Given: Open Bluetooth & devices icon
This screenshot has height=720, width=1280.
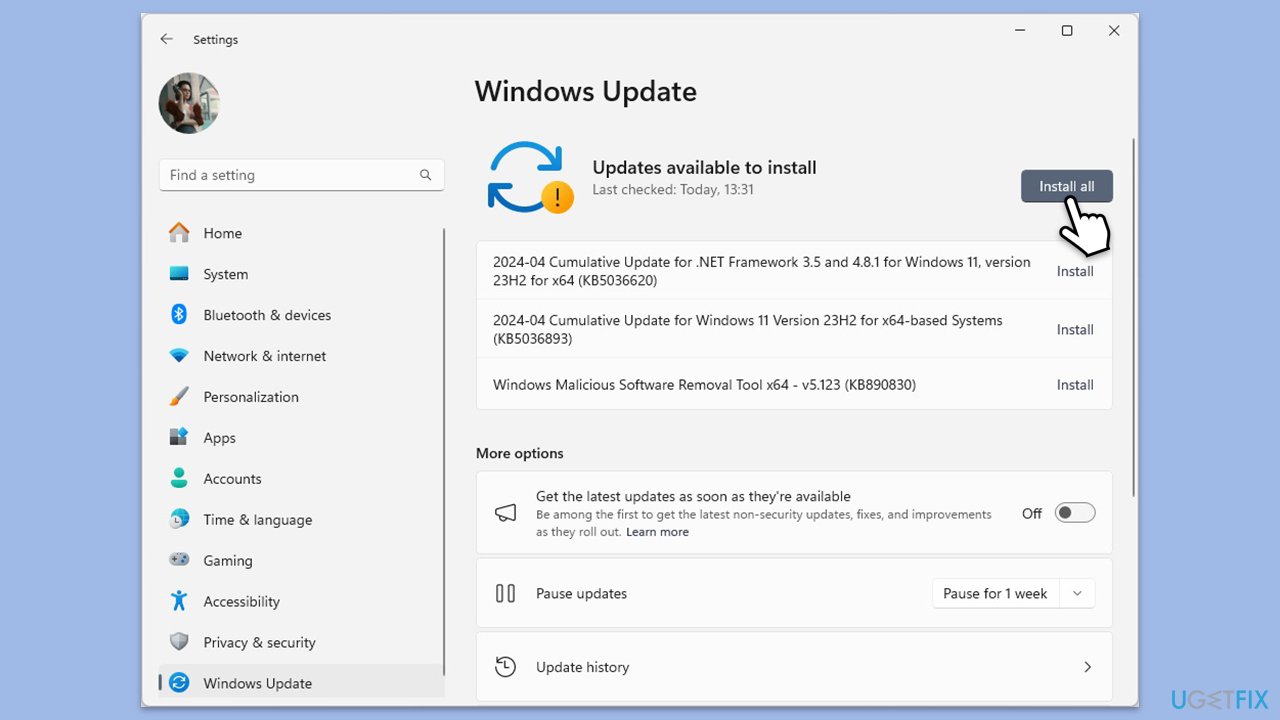Looking at the screenshot, I should point(179,315).
